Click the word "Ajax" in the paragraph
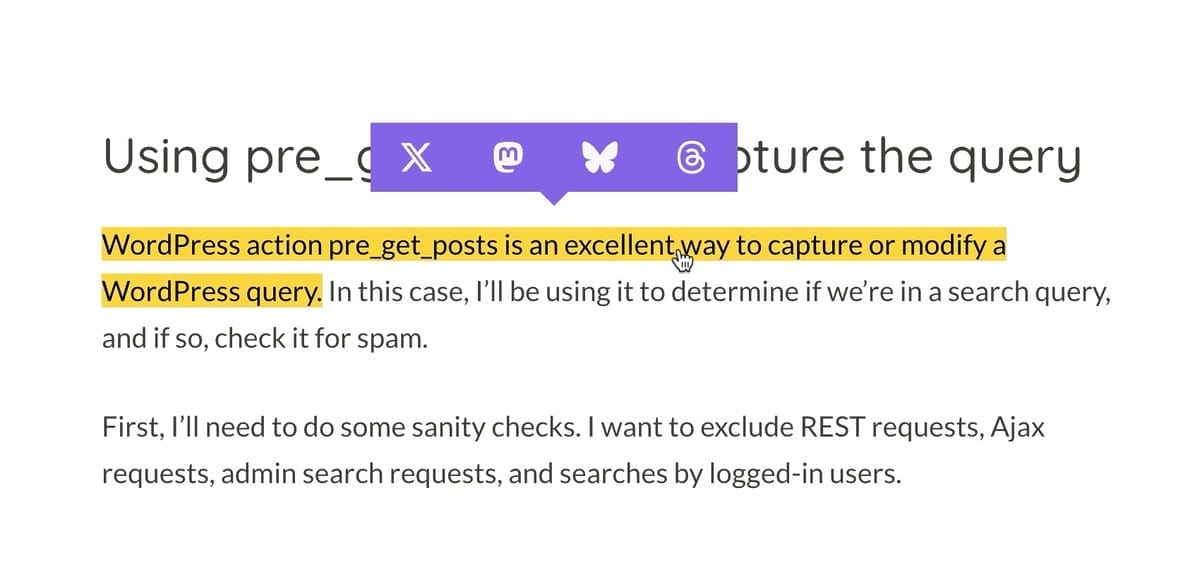 [1018, 427]
